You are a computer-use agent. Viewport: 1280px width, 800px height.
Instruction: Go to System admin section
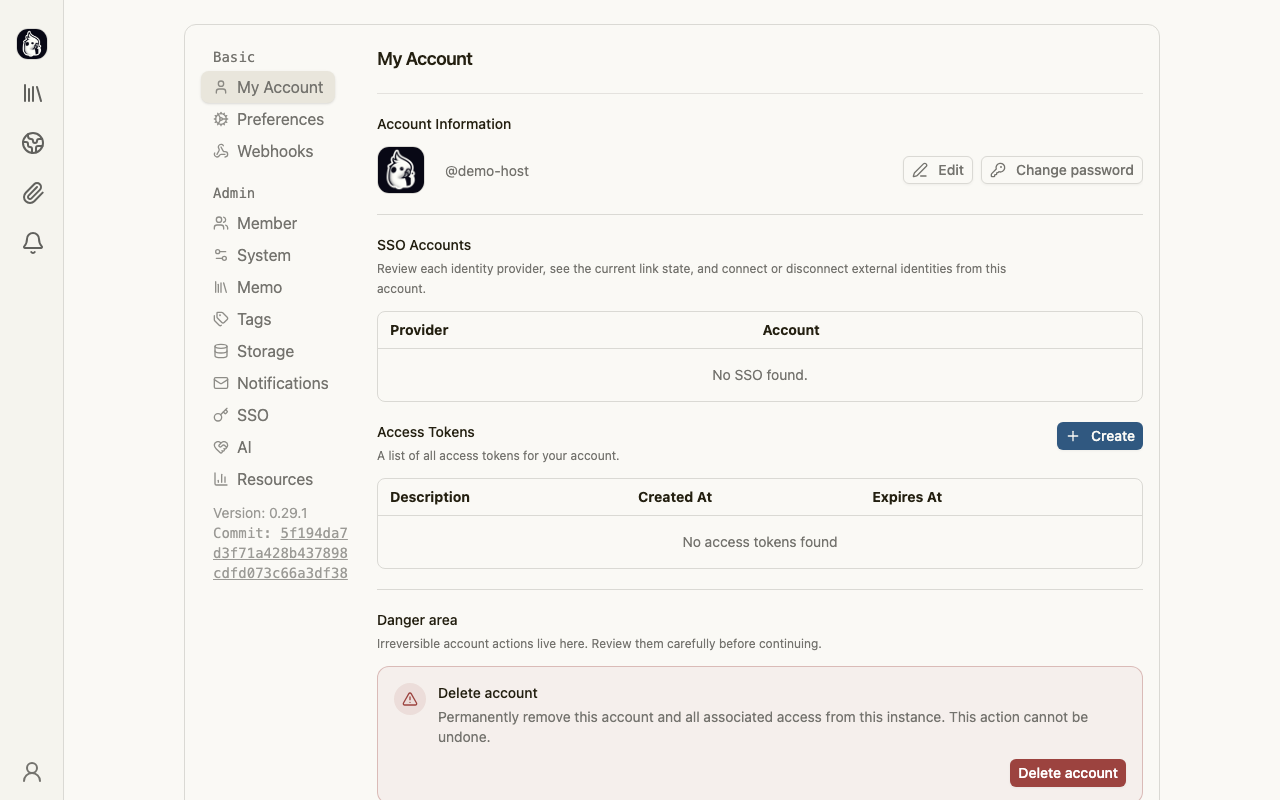(252, 255)
